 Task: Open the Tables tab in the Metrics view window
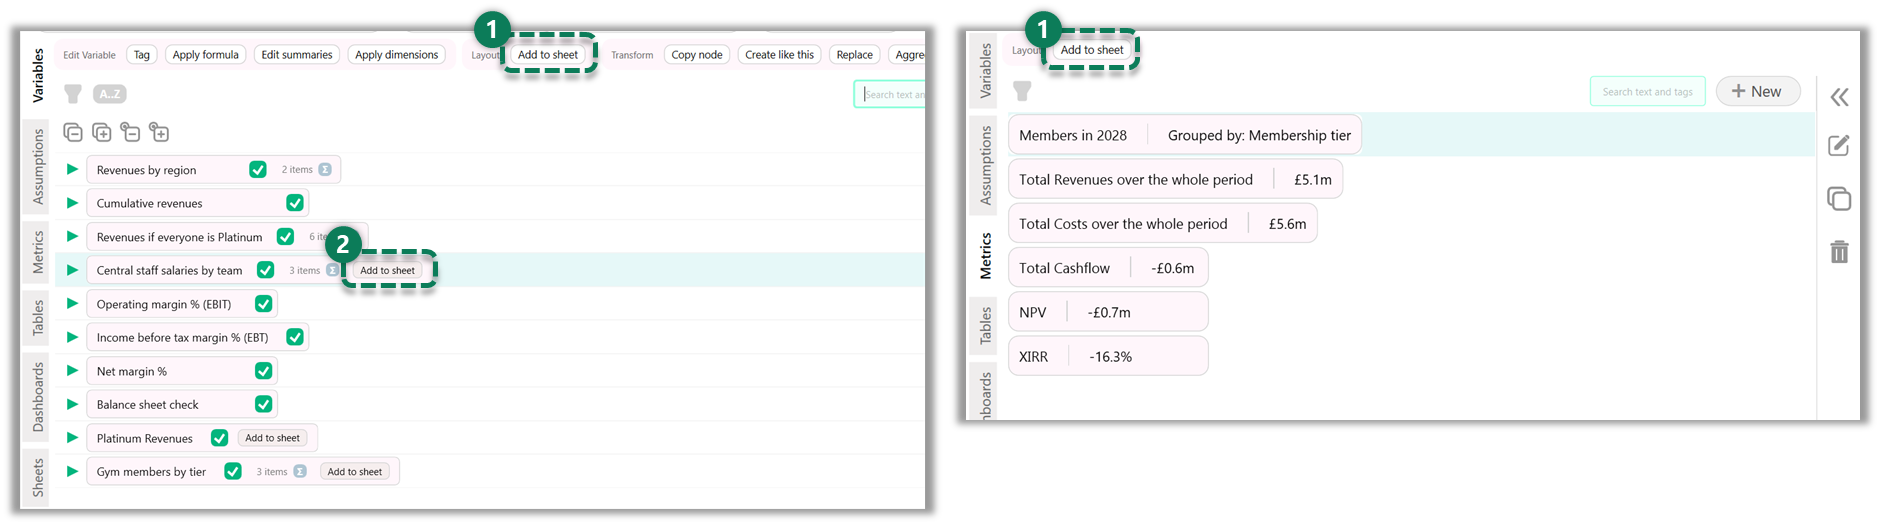(x=985, y=326)
